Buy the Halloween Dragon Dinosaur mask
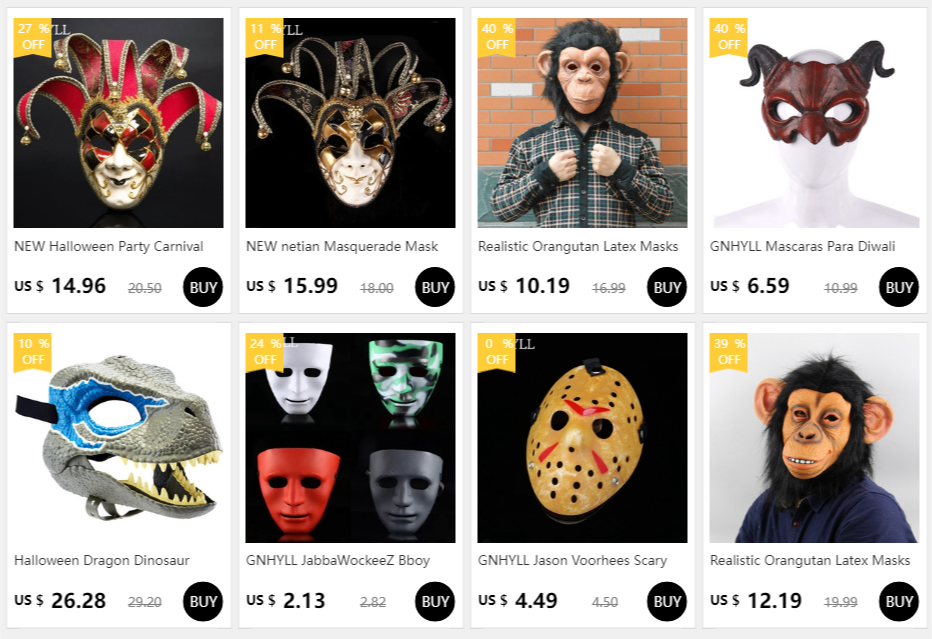Screen dimensions: 932x639 (x=203, y=601)
